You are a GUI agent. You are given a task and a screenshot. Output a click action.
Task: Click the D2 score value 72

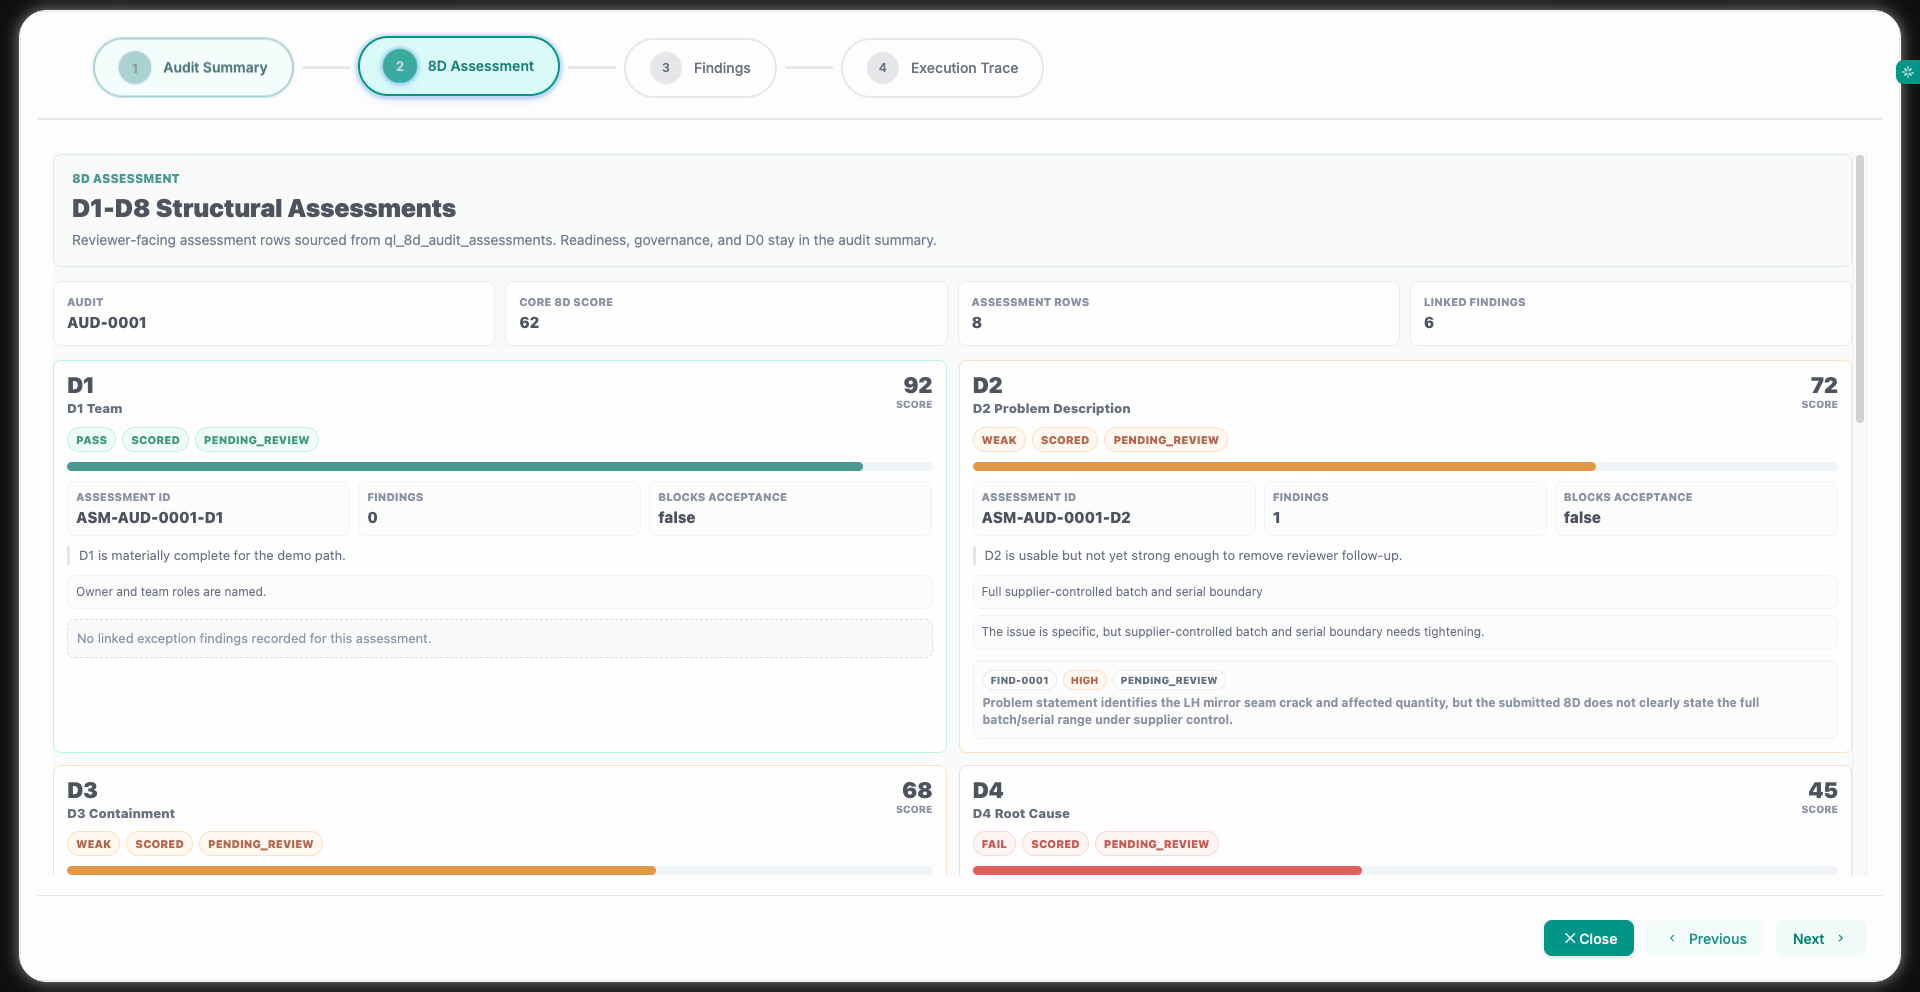click(x=1823, y=385)
